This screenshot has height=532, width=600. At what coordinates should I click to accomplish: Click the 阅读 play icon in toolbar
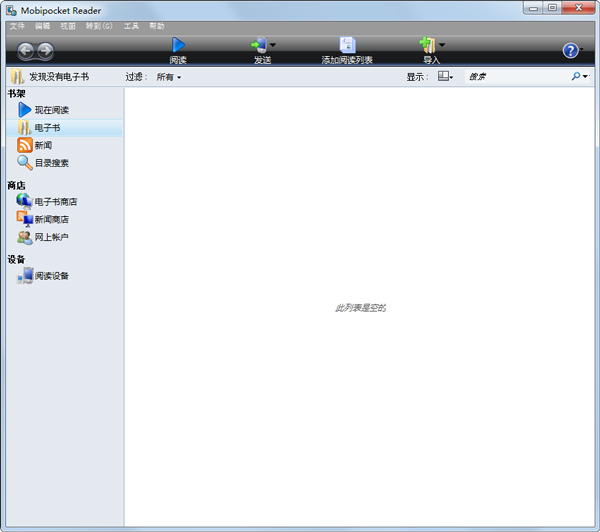(178, 45)
